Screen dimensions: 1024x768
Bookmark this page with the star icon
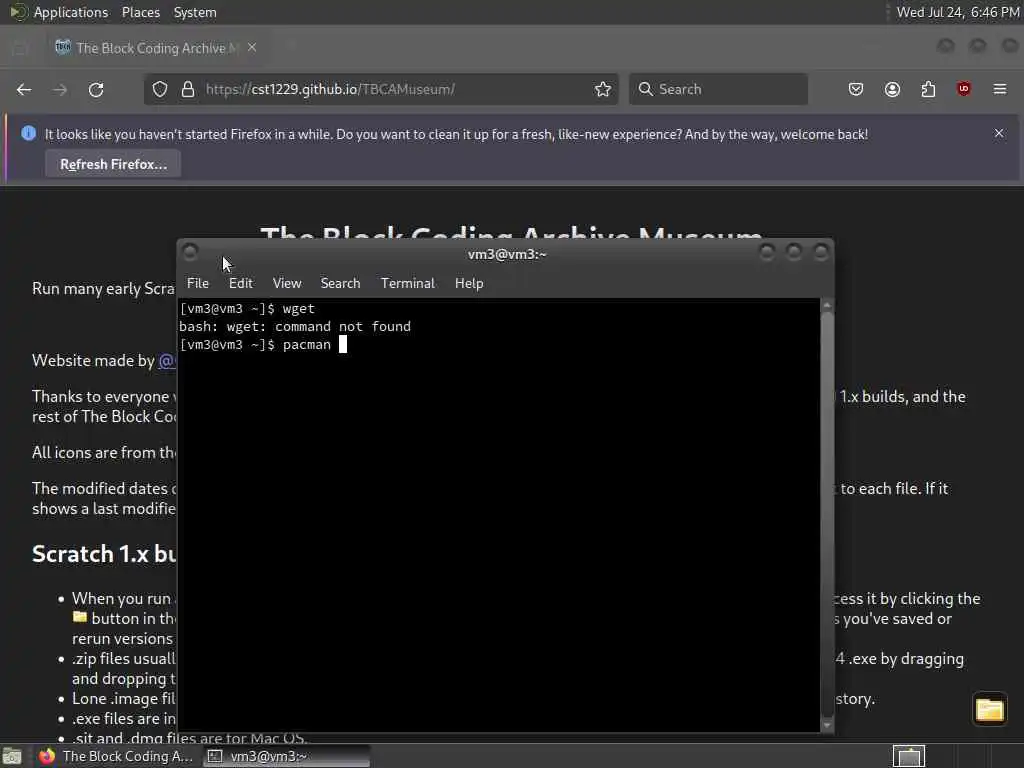coord(603,89)
